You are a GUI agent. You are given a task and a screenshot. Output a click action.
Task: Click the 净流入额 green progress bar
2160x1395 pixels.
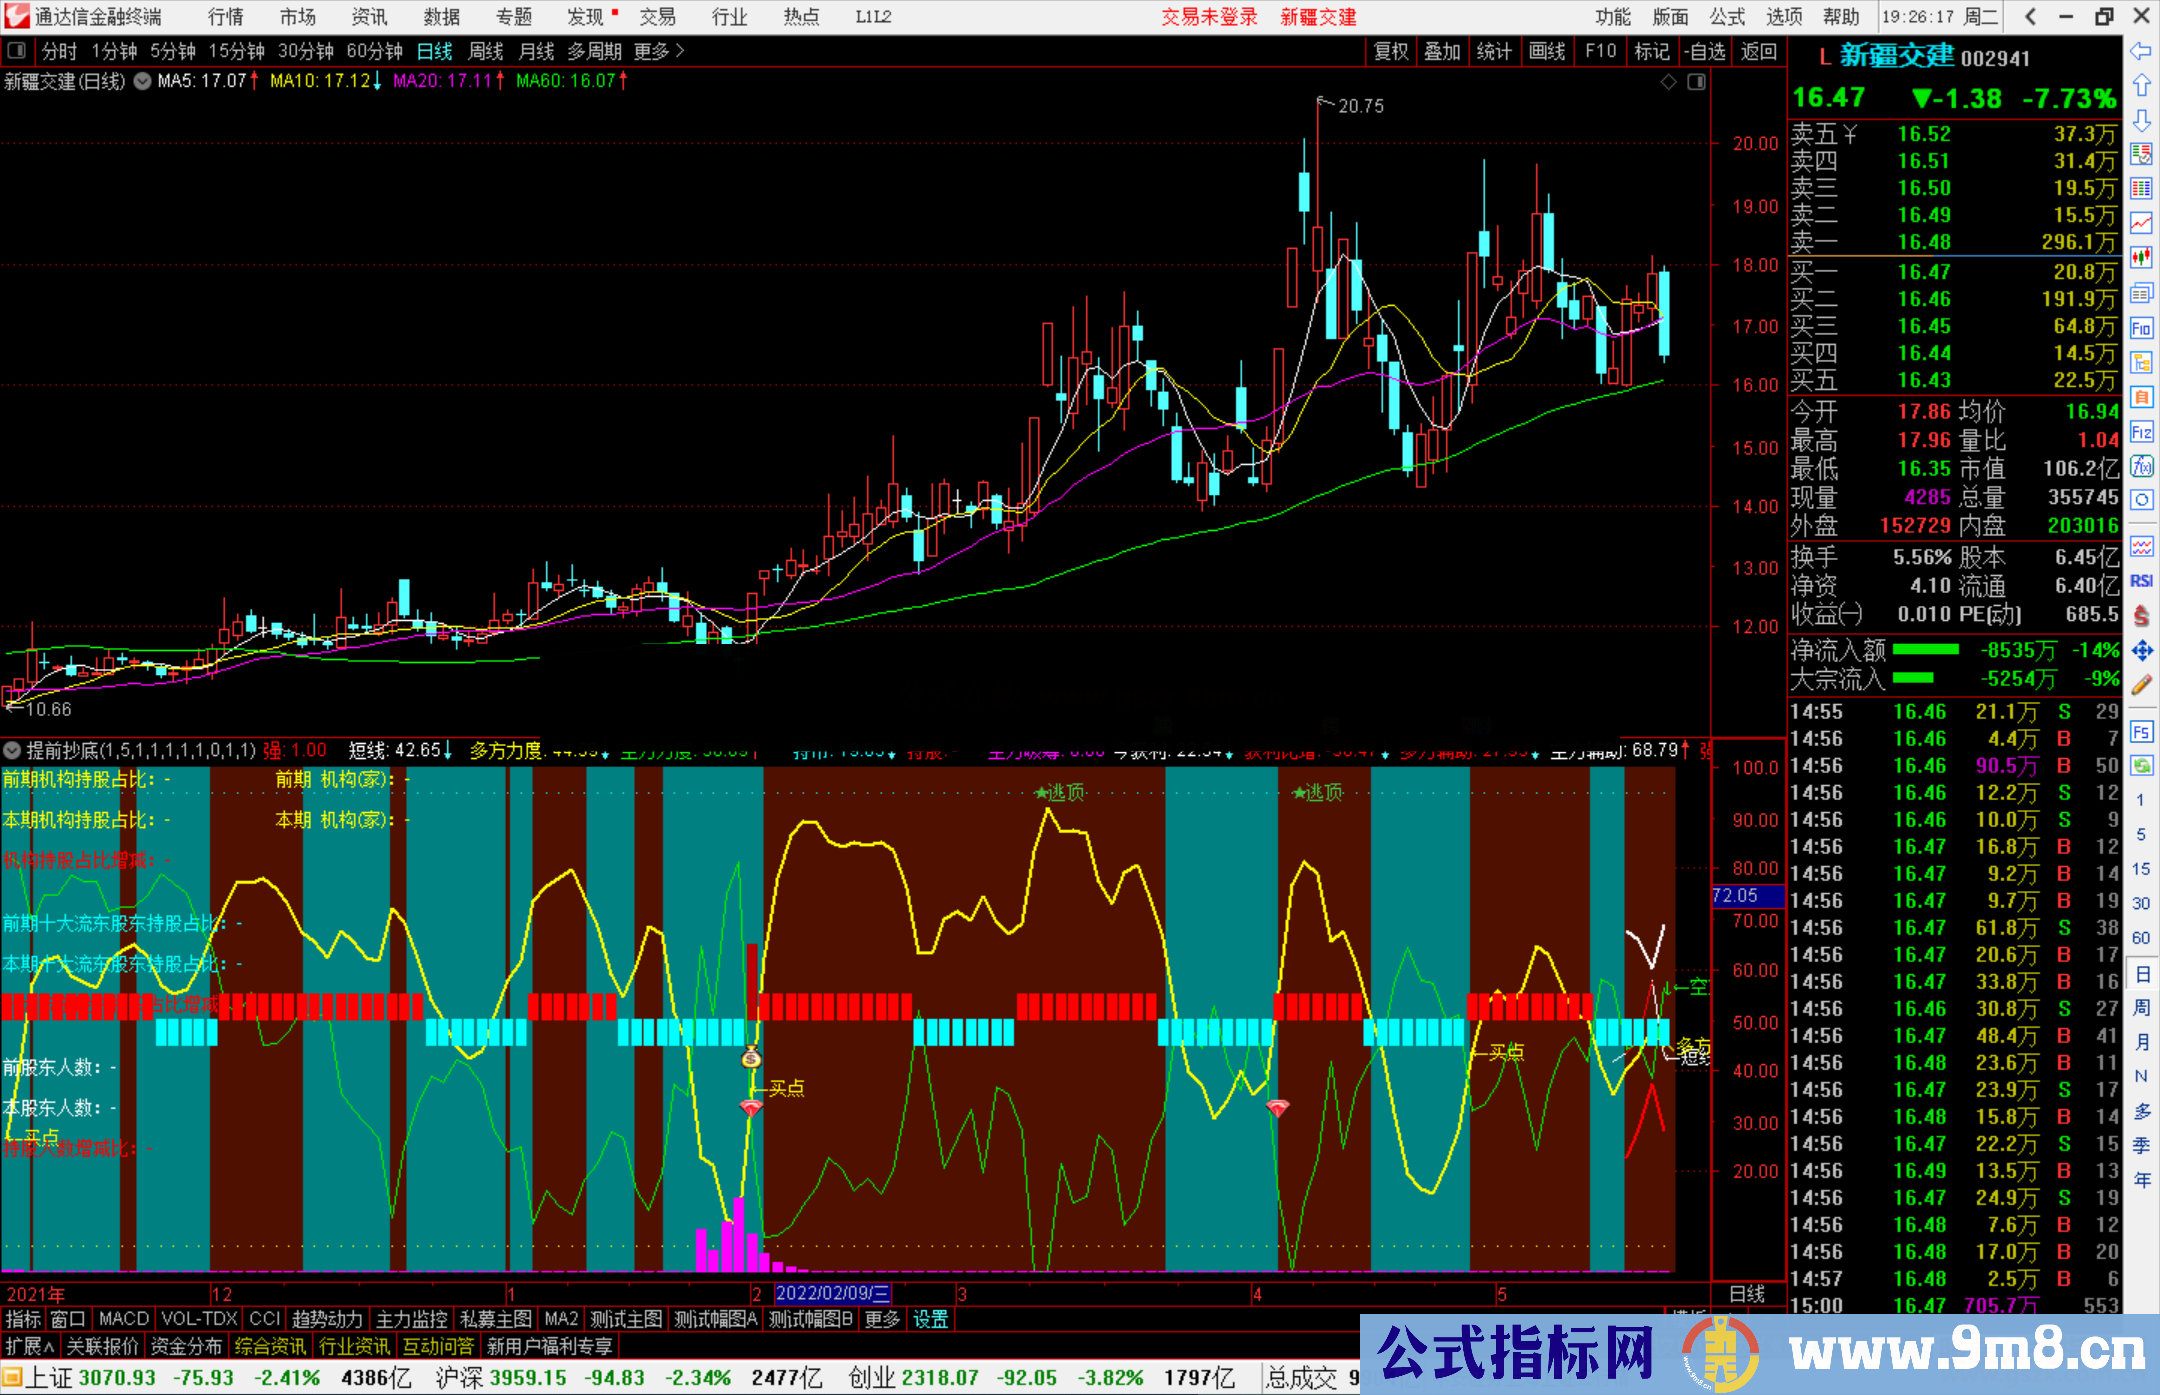pyautogui.click(x=1925, y=650)
